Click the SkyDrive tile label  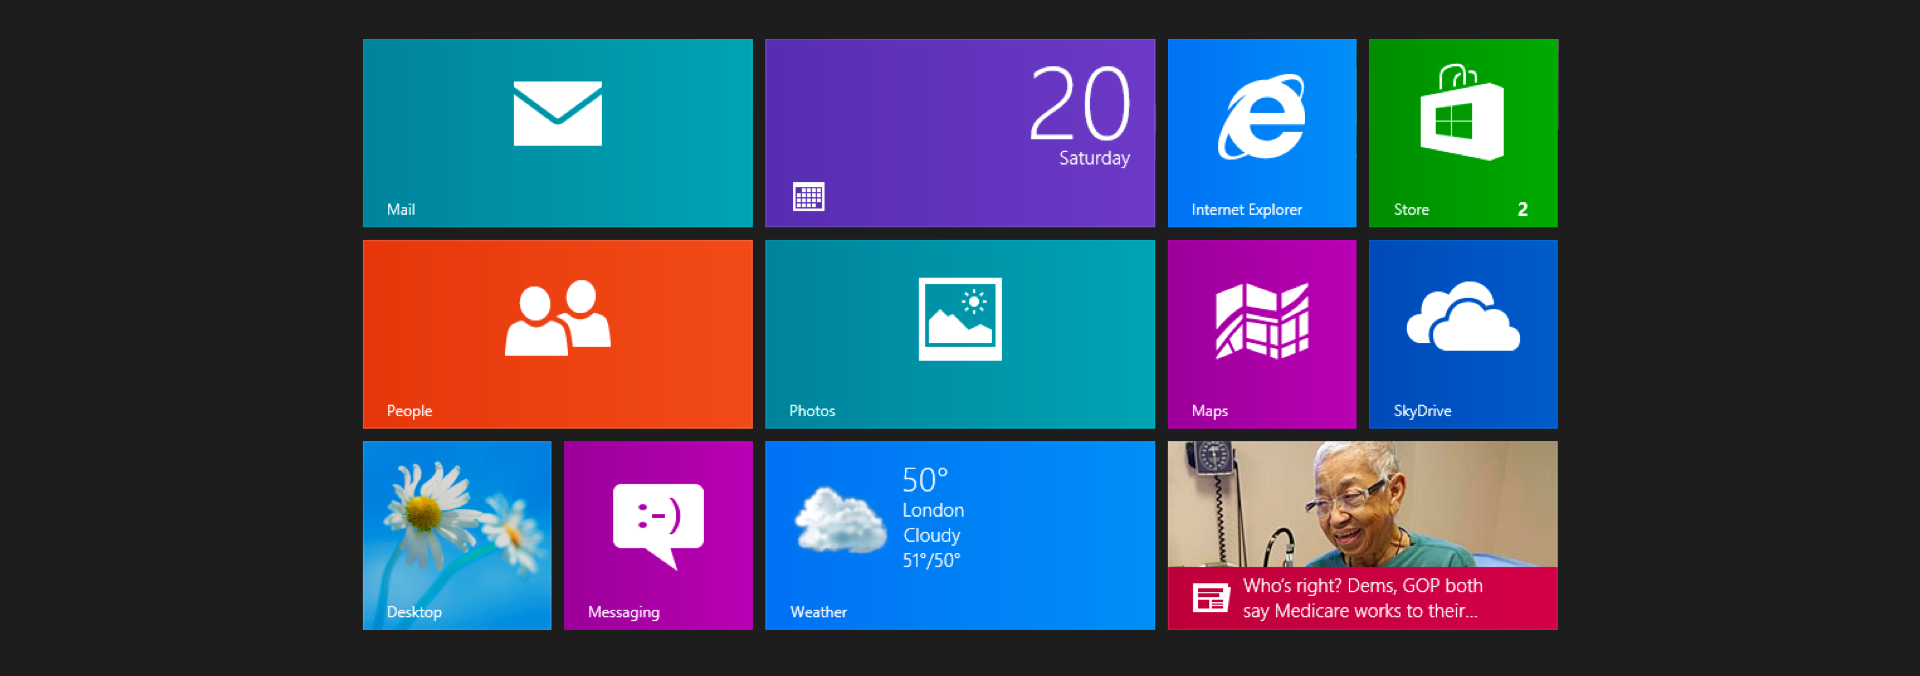coord(1422,411)
